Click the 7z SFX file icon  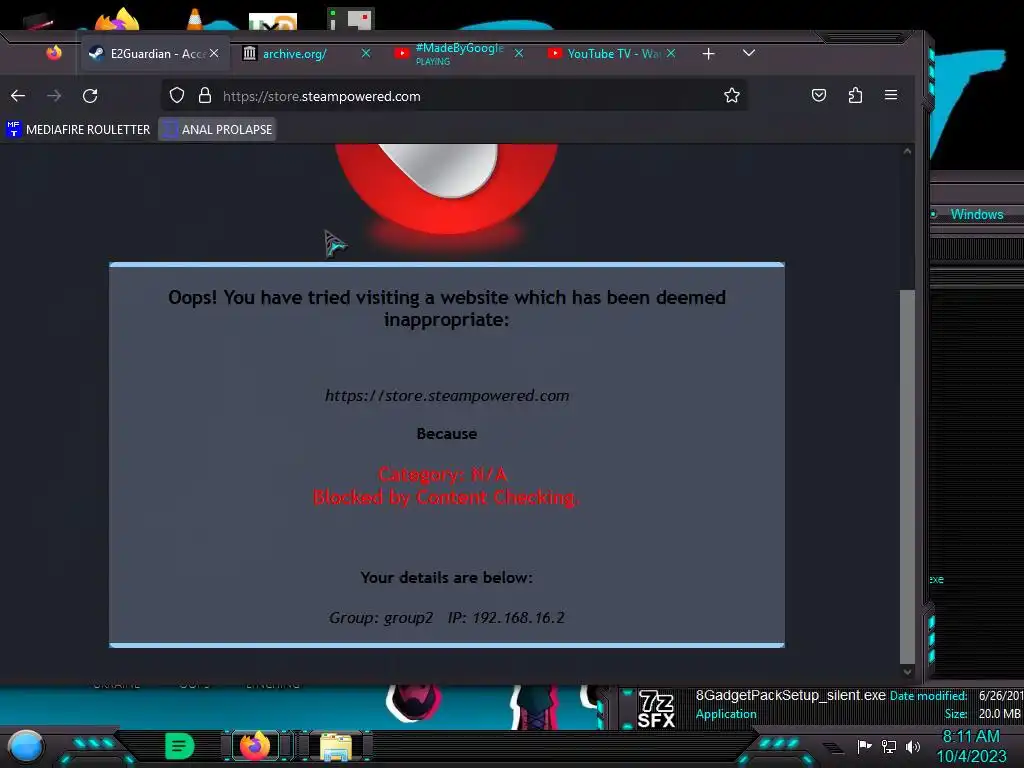pos(656,709)
